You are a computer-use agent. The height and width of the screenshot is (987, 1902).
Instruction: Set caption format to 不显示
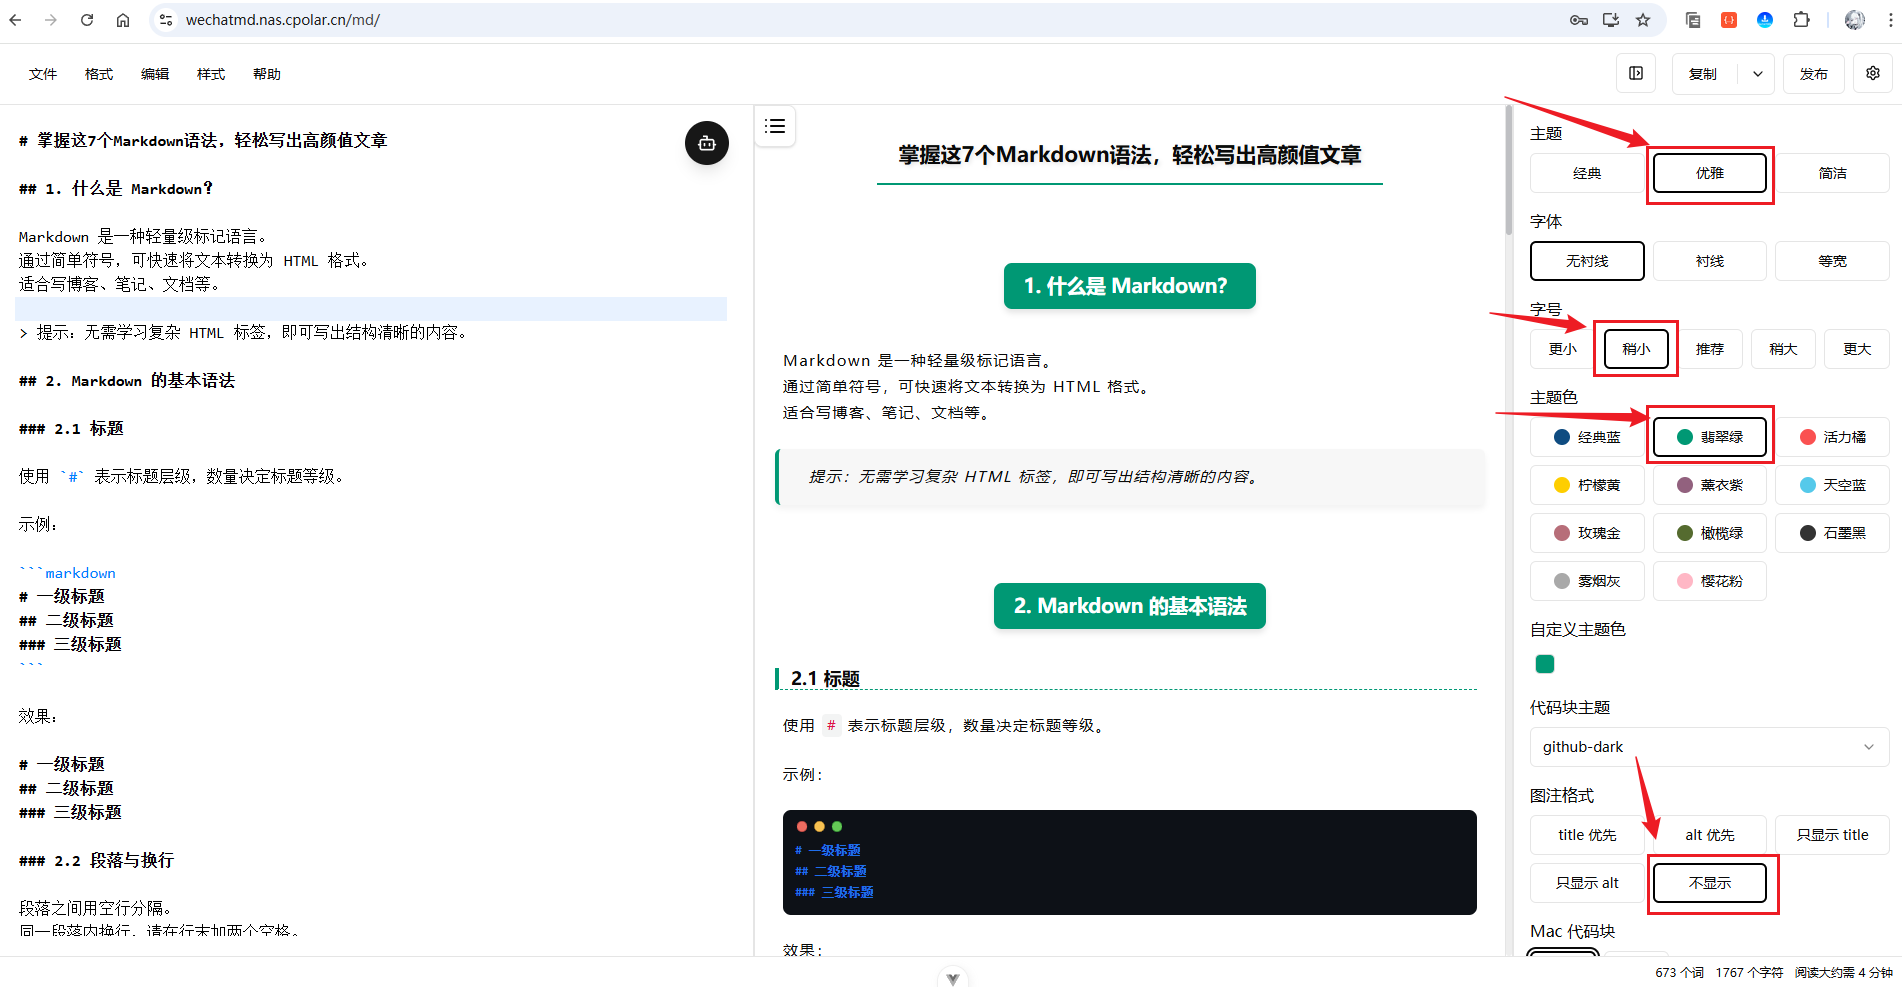click(1710, 883)
